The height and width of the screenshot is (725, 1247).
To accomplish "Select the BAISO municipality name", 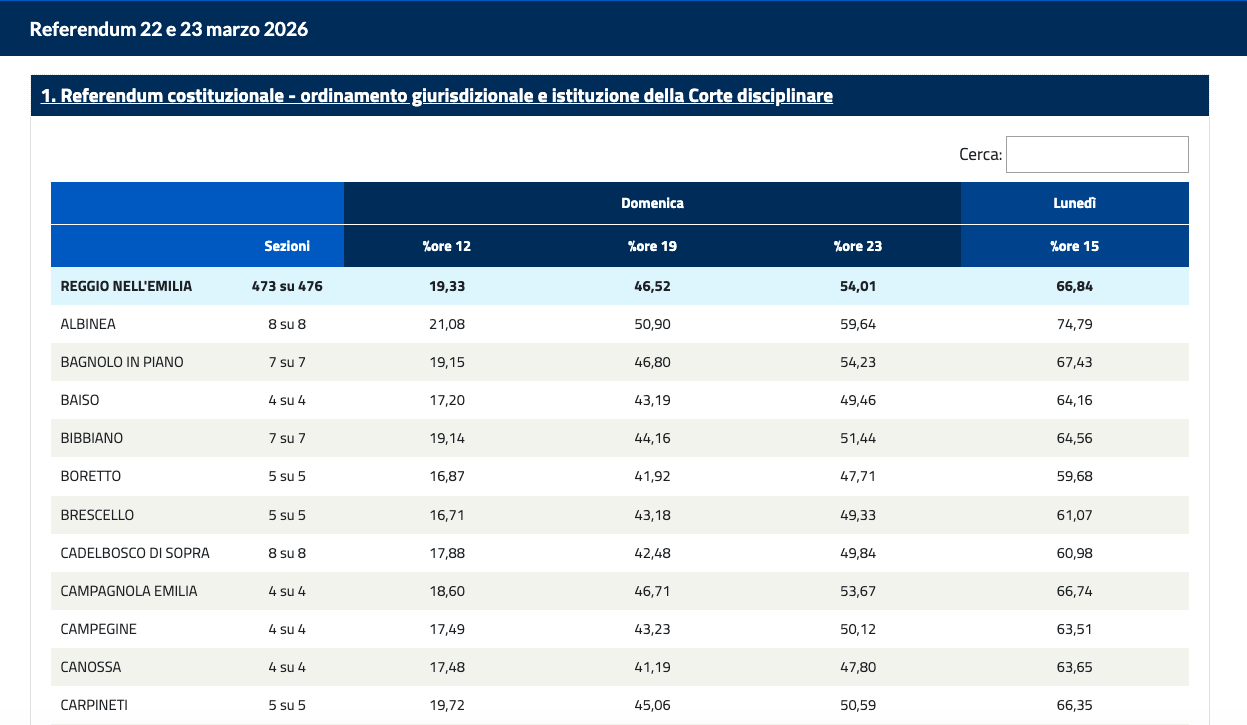I will tap(80, 400).
